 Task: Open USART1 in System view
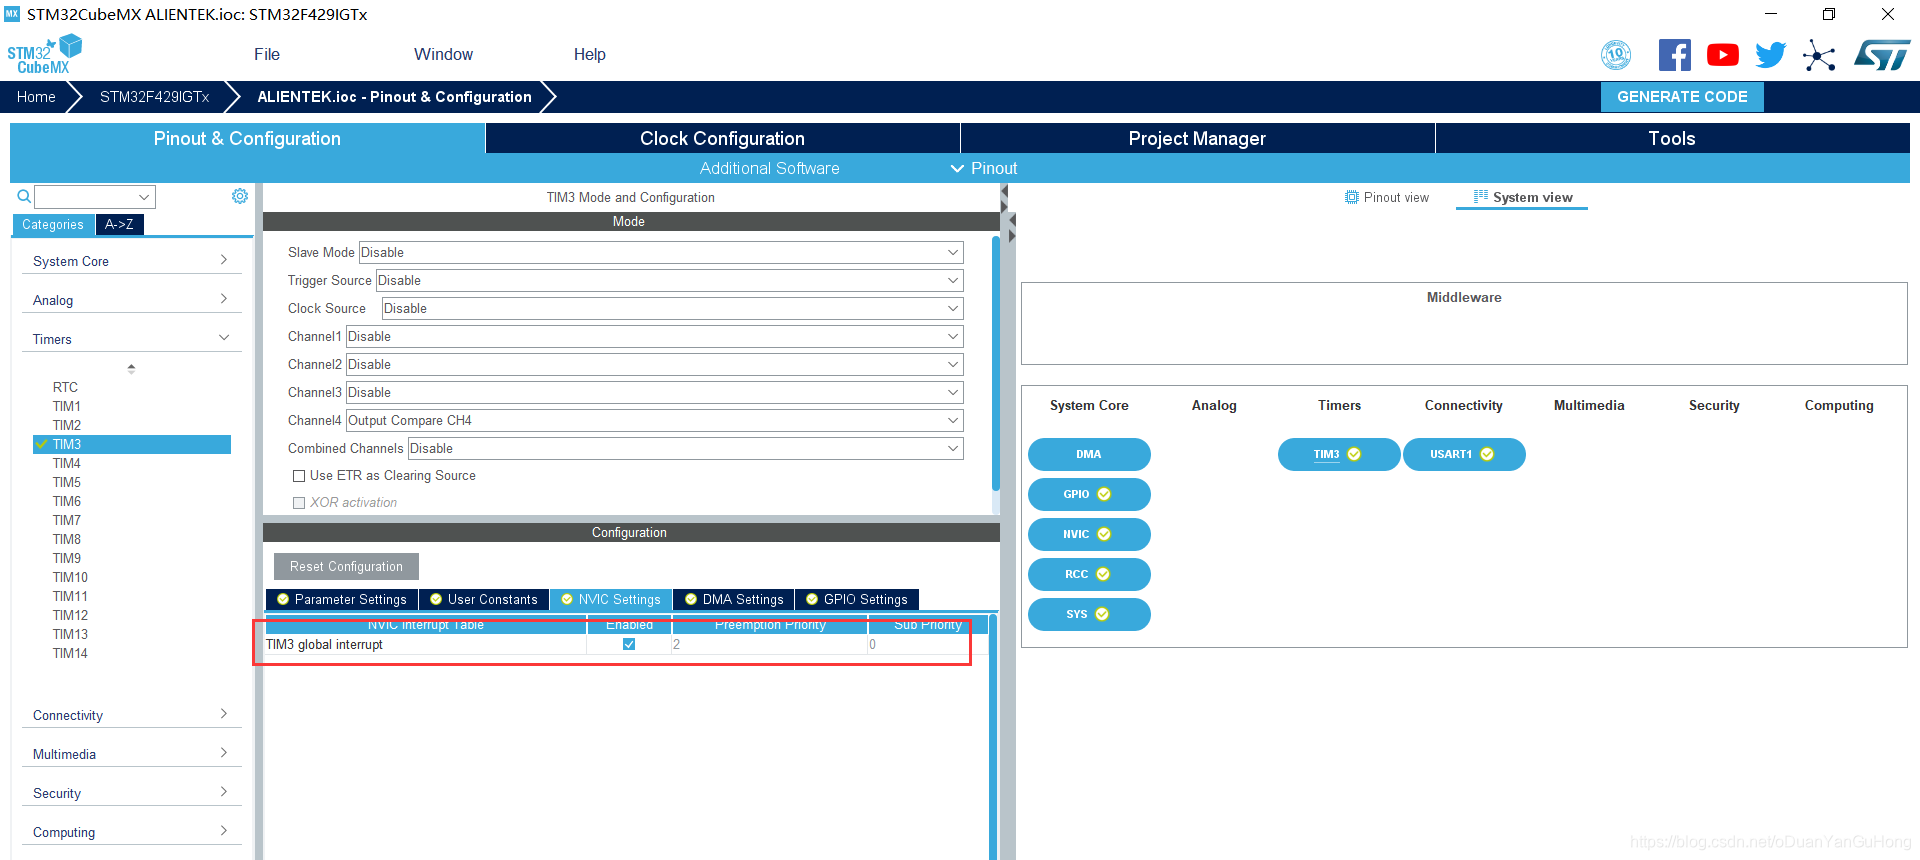(x=1464, y=454)
